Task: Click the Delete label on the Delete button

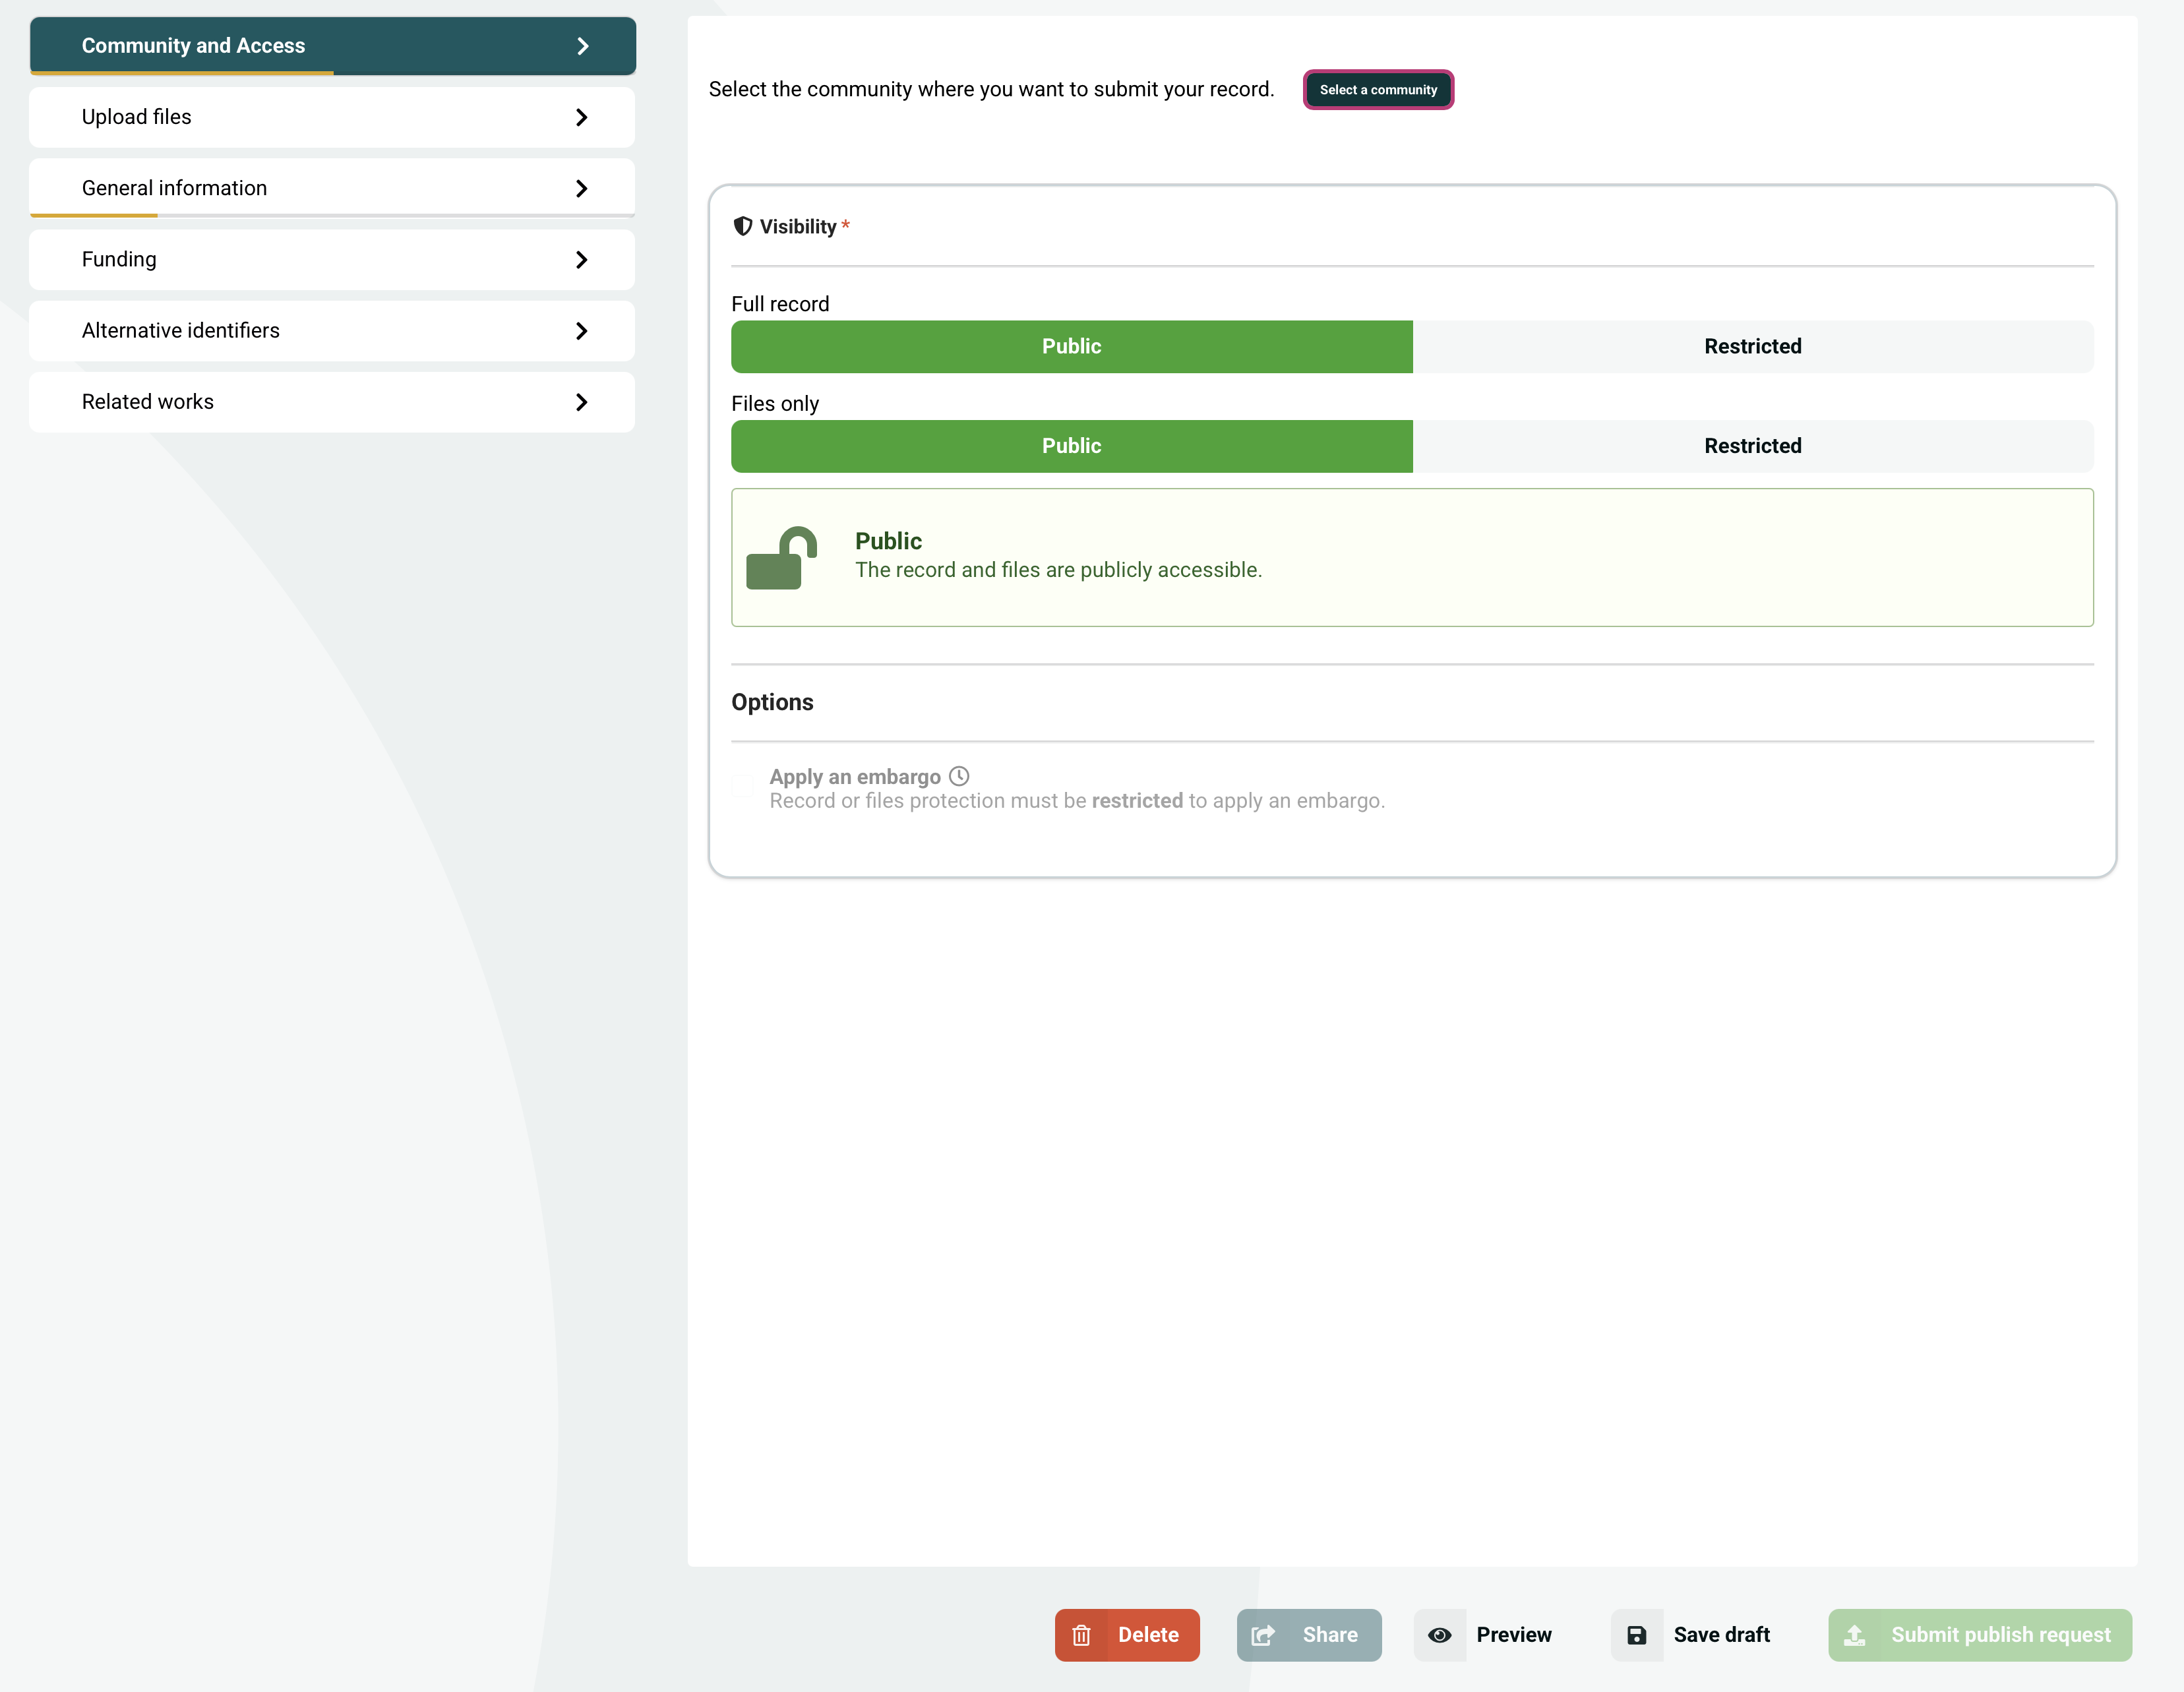Action: click(1148, 1635)
